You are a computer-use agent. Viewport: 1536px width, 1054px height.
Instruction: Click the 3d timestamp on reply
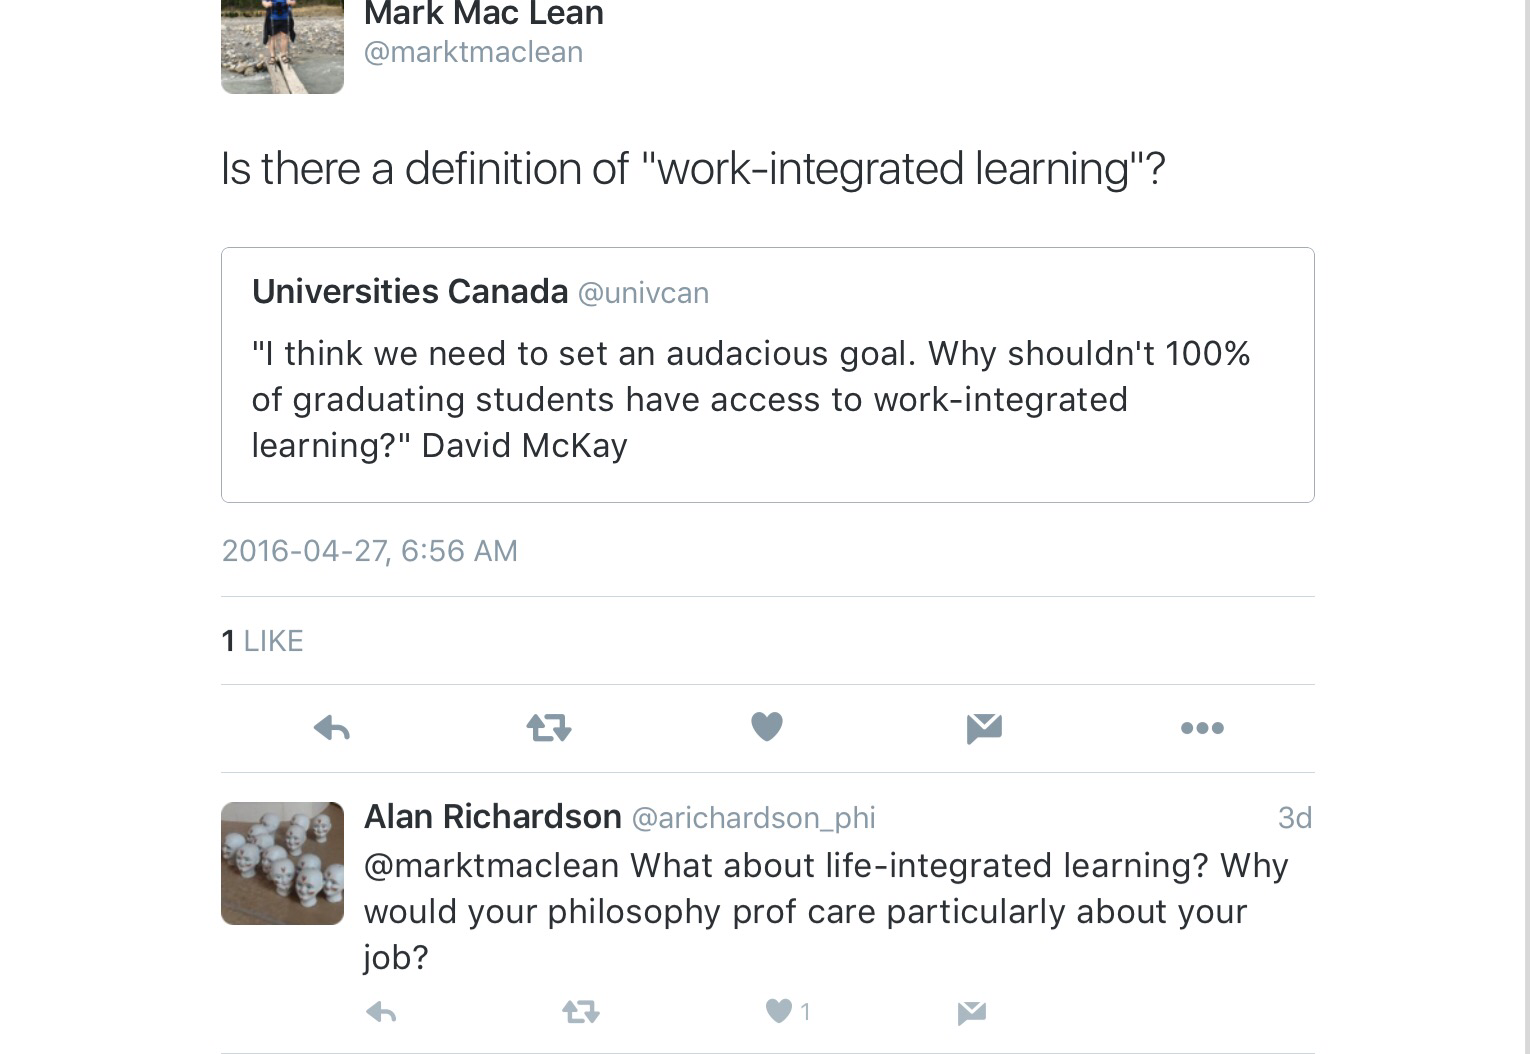pyautogui.click(x=1294, y=818)
